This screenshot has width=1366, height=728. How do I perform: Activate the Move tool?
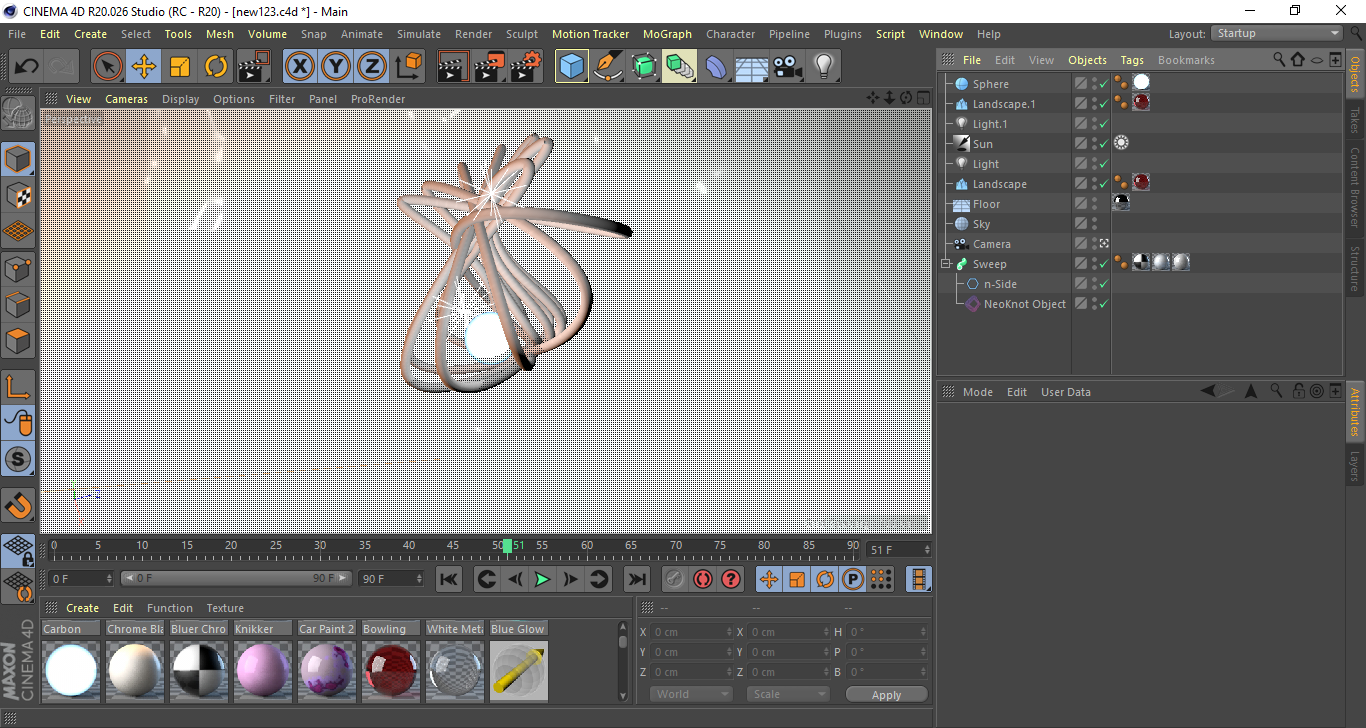point(144,67)
